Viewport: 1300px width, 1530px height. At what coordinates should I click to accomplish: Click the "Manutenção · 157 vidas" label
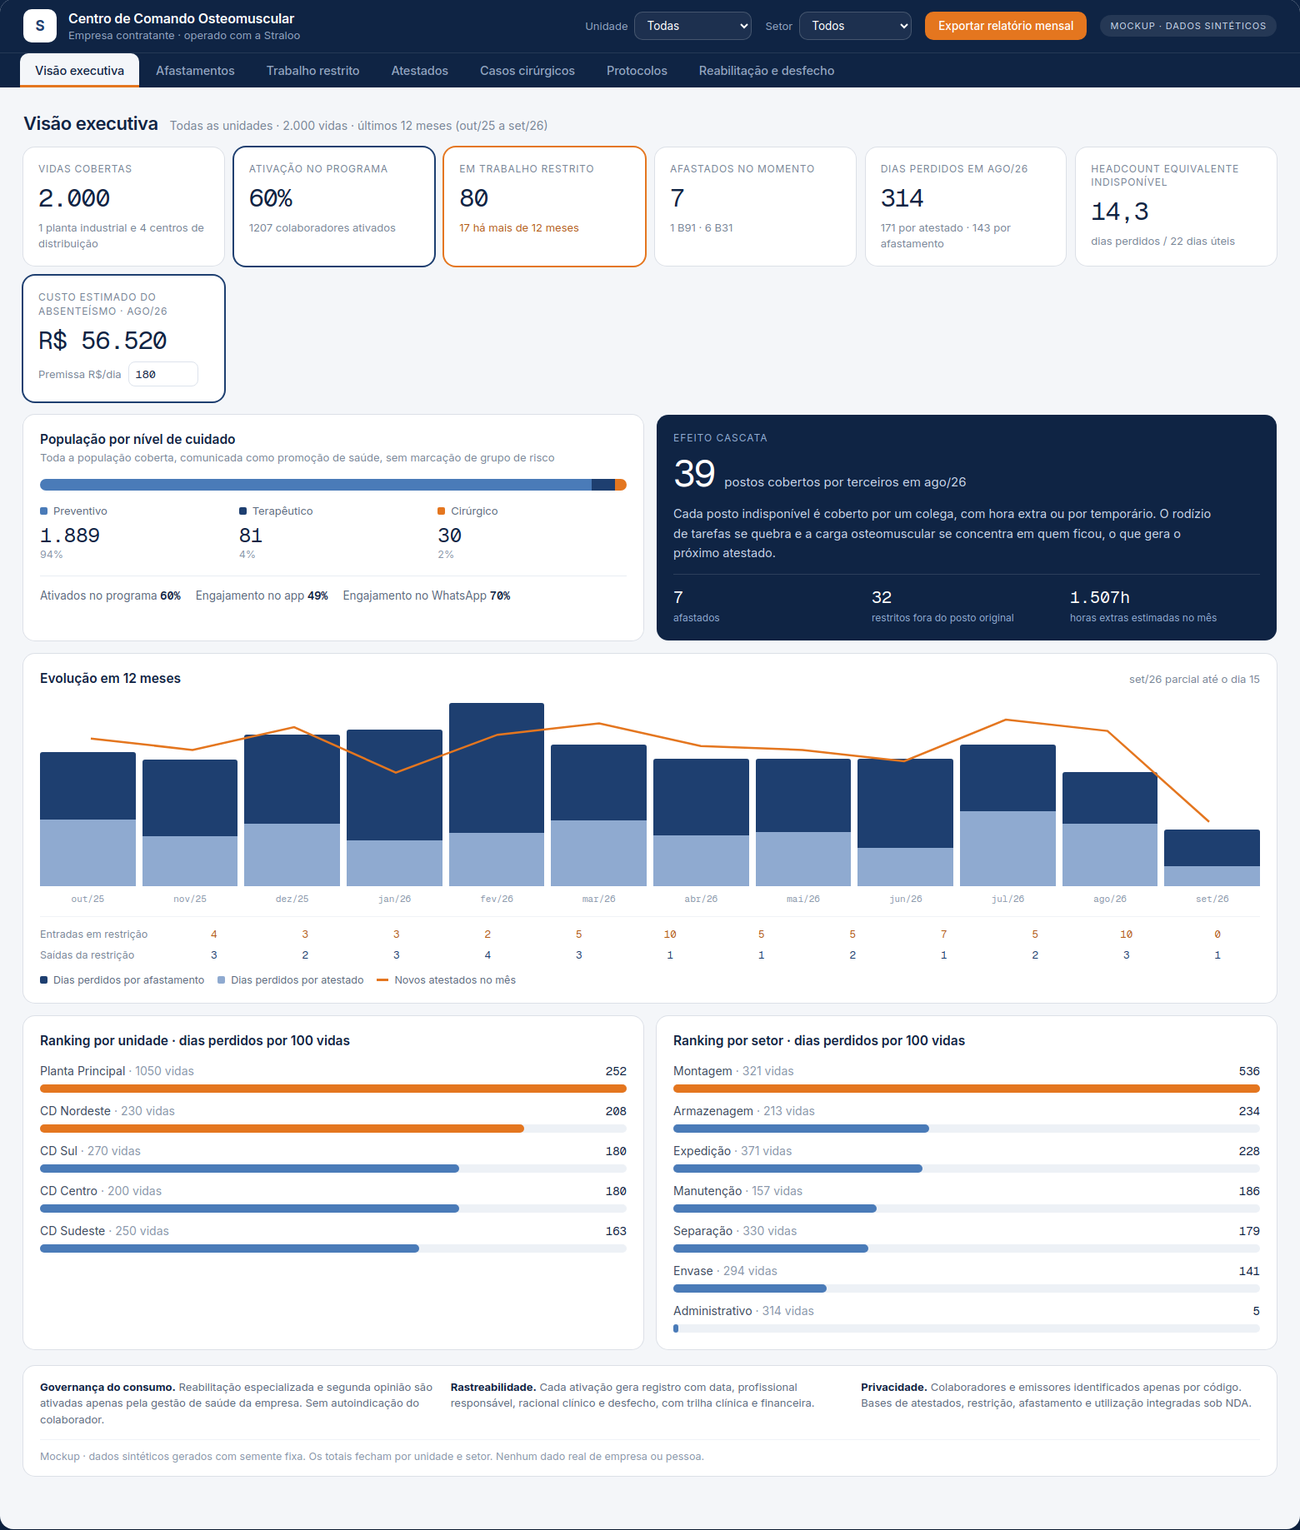click(x=738, y=1191)
